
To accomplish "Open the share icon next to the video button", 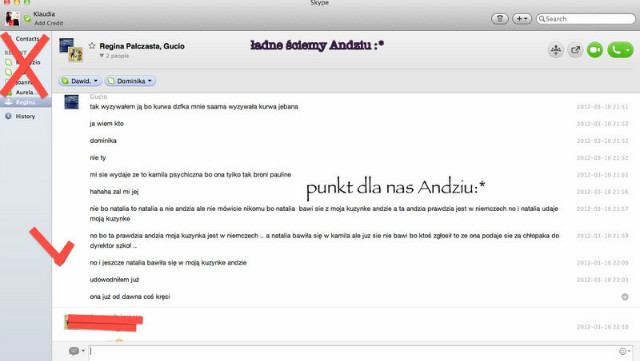I will pyautogui.click(x=575, y=50).
